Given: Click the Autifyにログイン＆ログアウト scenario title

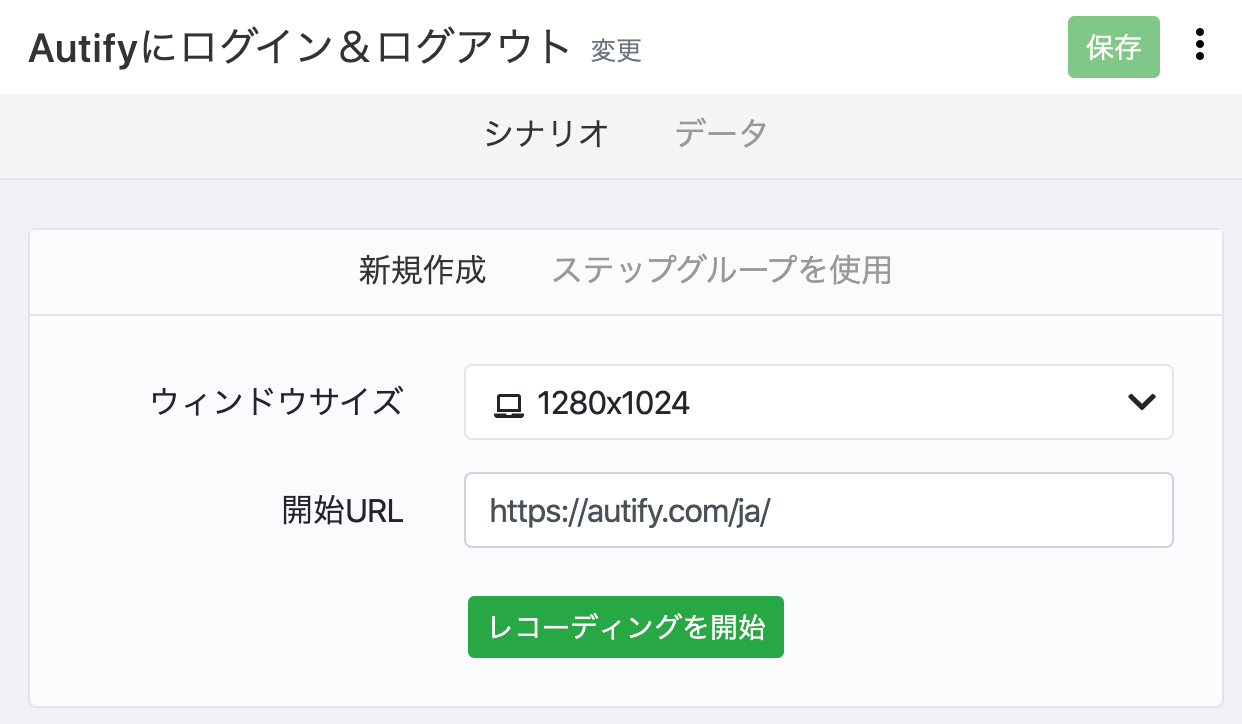Looking at the screenshot, I should coord(300,48).
